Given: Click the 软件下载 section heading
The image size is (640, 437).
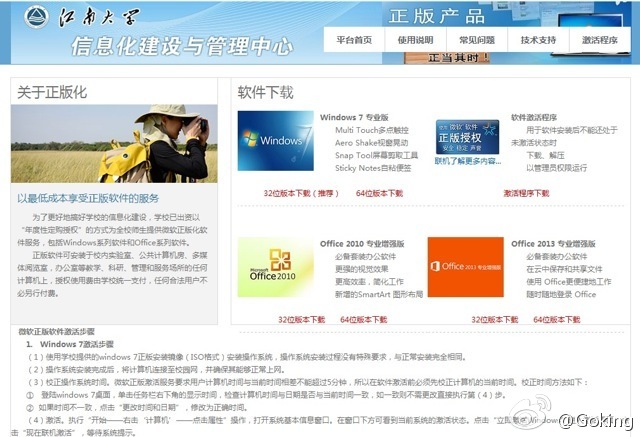Looking at the screenshot, I should coord(266,92).
